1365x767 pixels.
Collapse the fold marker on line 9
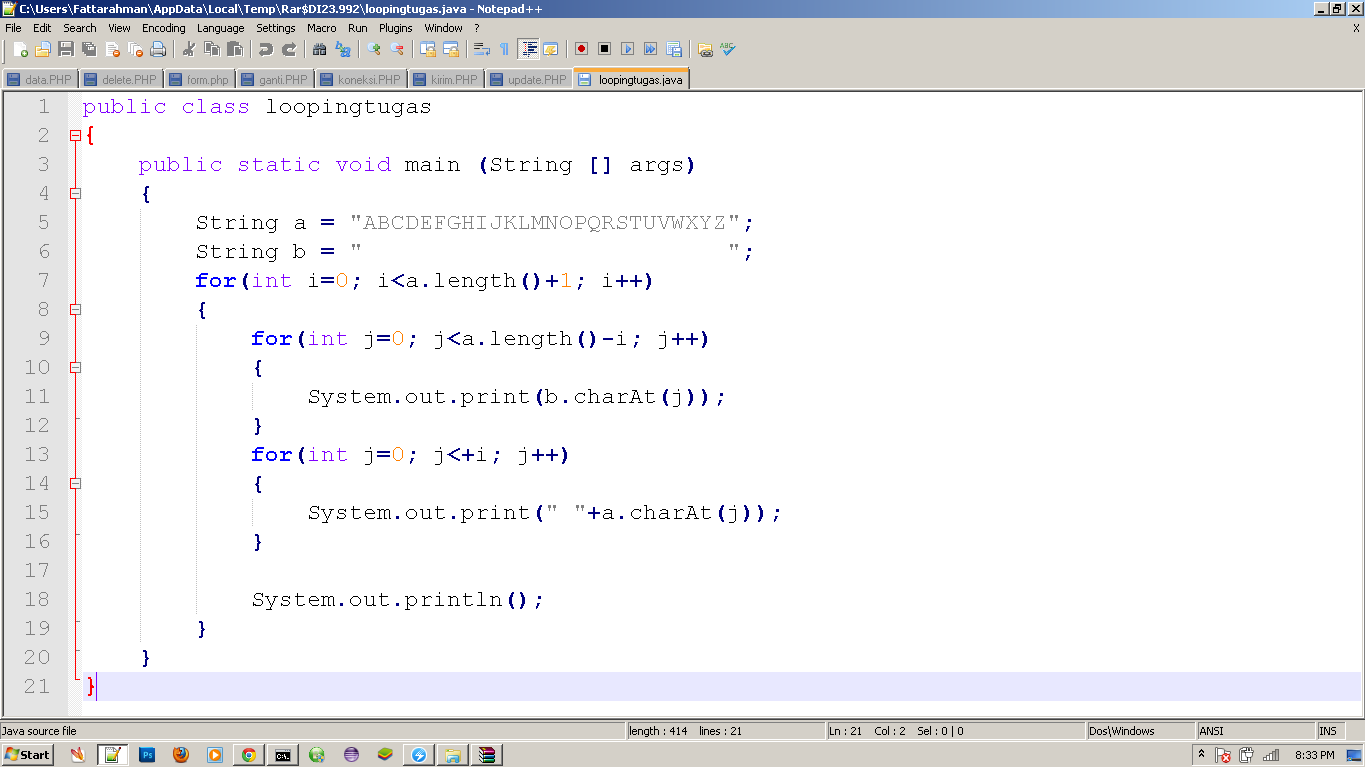[x=76, y=367]
